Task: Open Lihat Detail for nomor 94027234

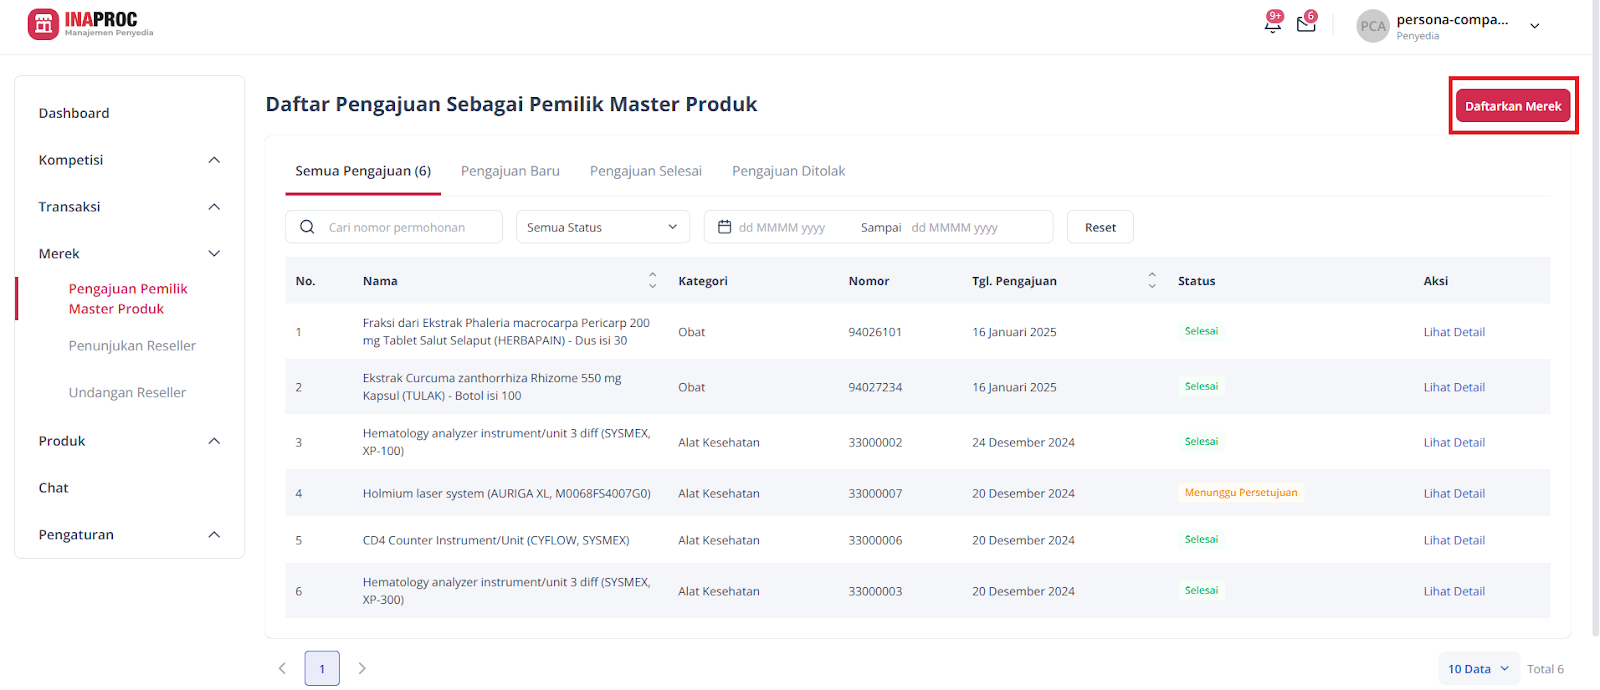Action: [1454, 387]
